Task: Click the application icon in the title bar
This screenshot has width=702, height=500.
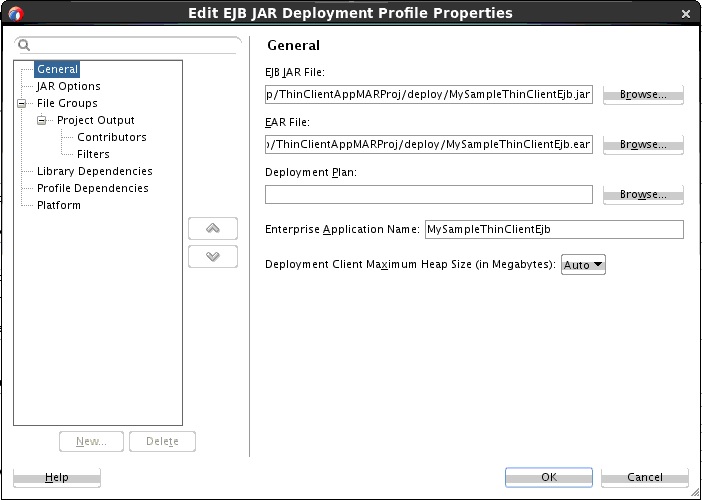Action: pyautogui.click(x=16, y=14)
